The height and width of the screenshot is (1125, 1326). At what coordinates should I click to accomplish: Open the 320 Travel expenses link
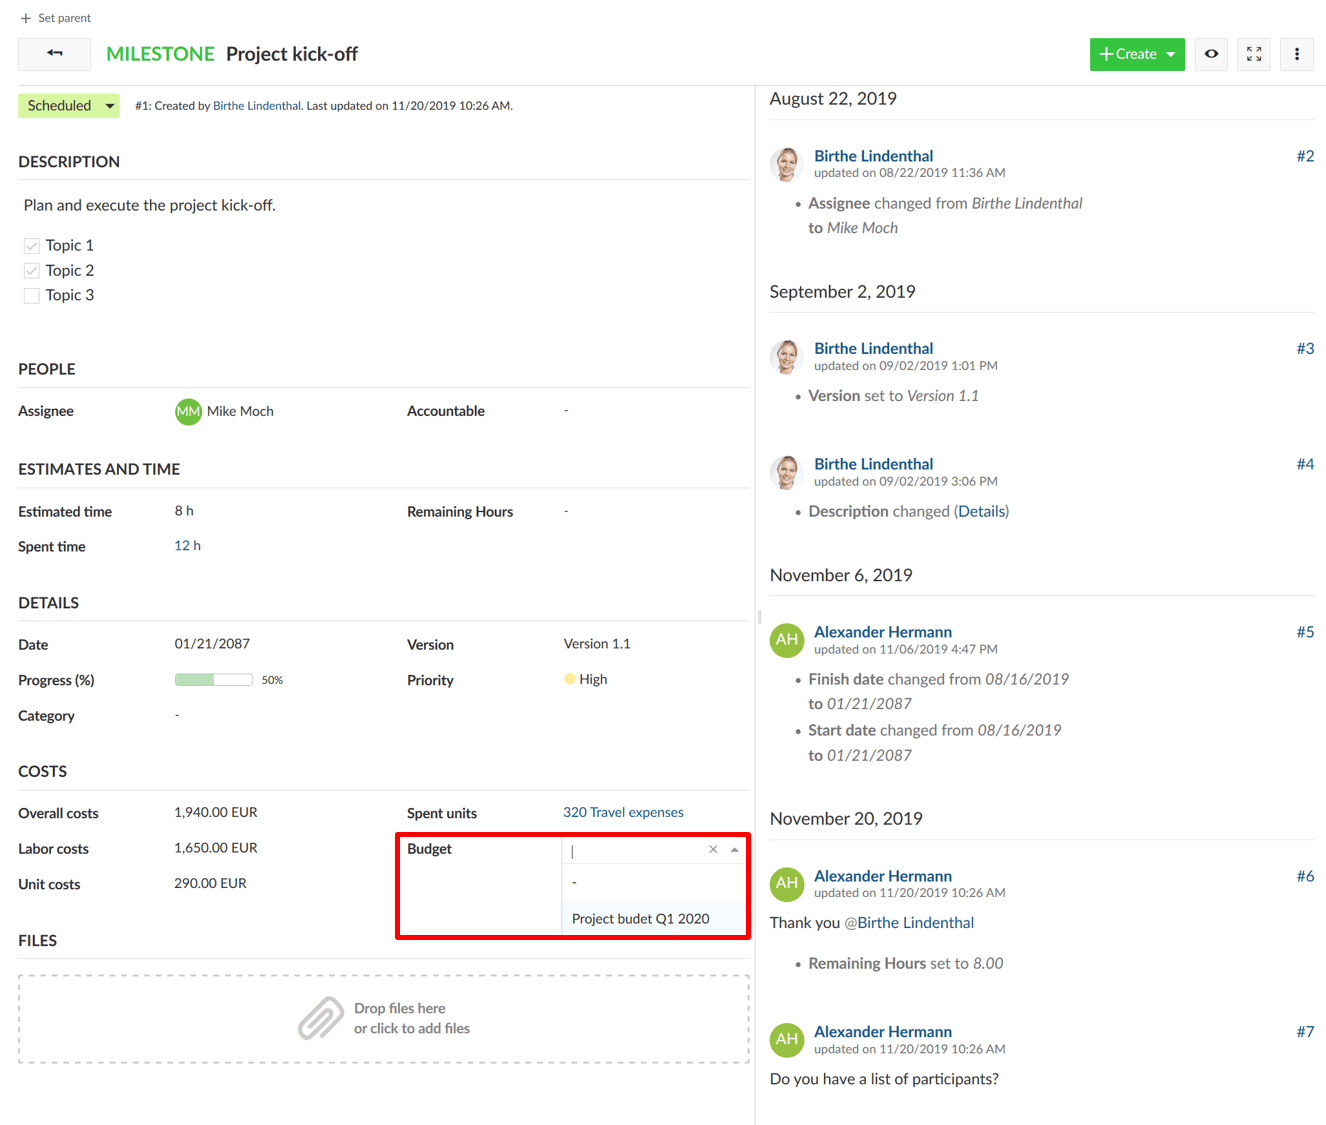[x=623, y=812]
